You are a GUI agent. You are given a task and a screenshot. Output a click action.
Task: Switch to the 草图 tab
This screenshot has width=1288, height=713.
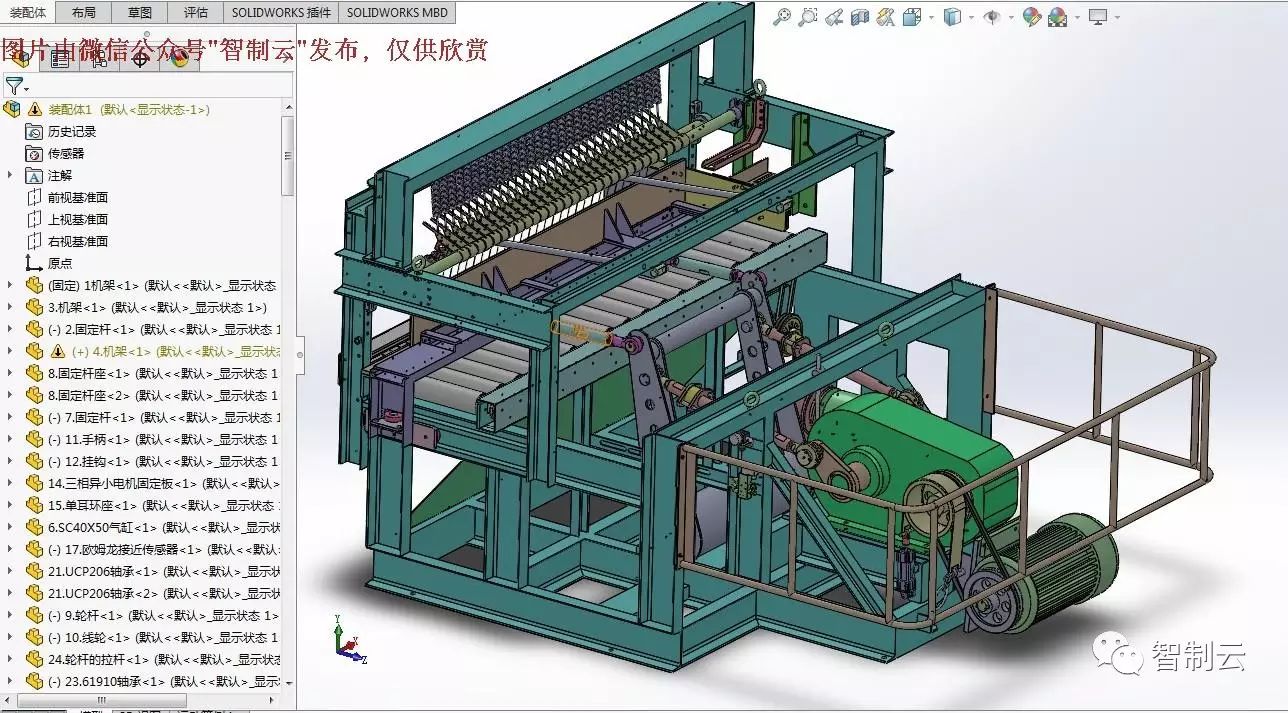click(x=140, y=12)
